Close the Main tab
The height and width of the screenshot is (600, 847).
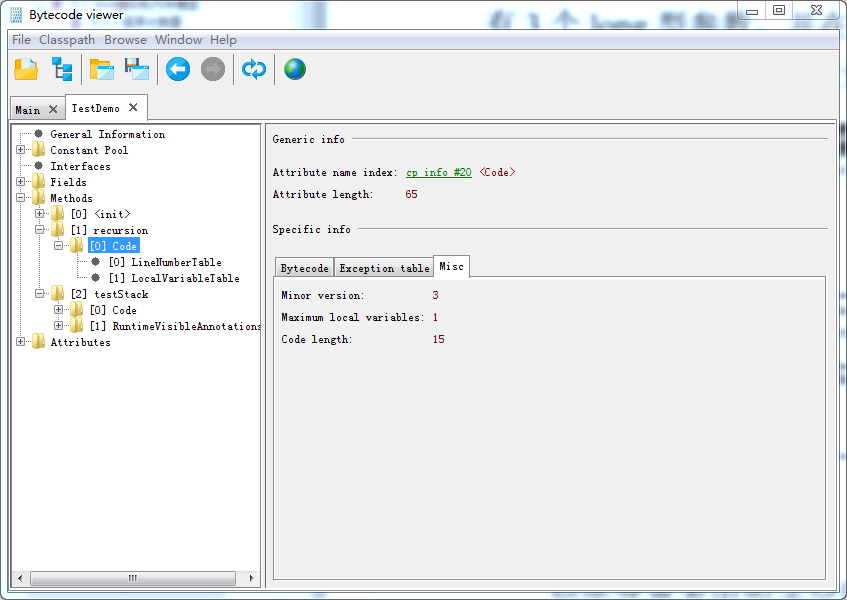pos(53,109)
